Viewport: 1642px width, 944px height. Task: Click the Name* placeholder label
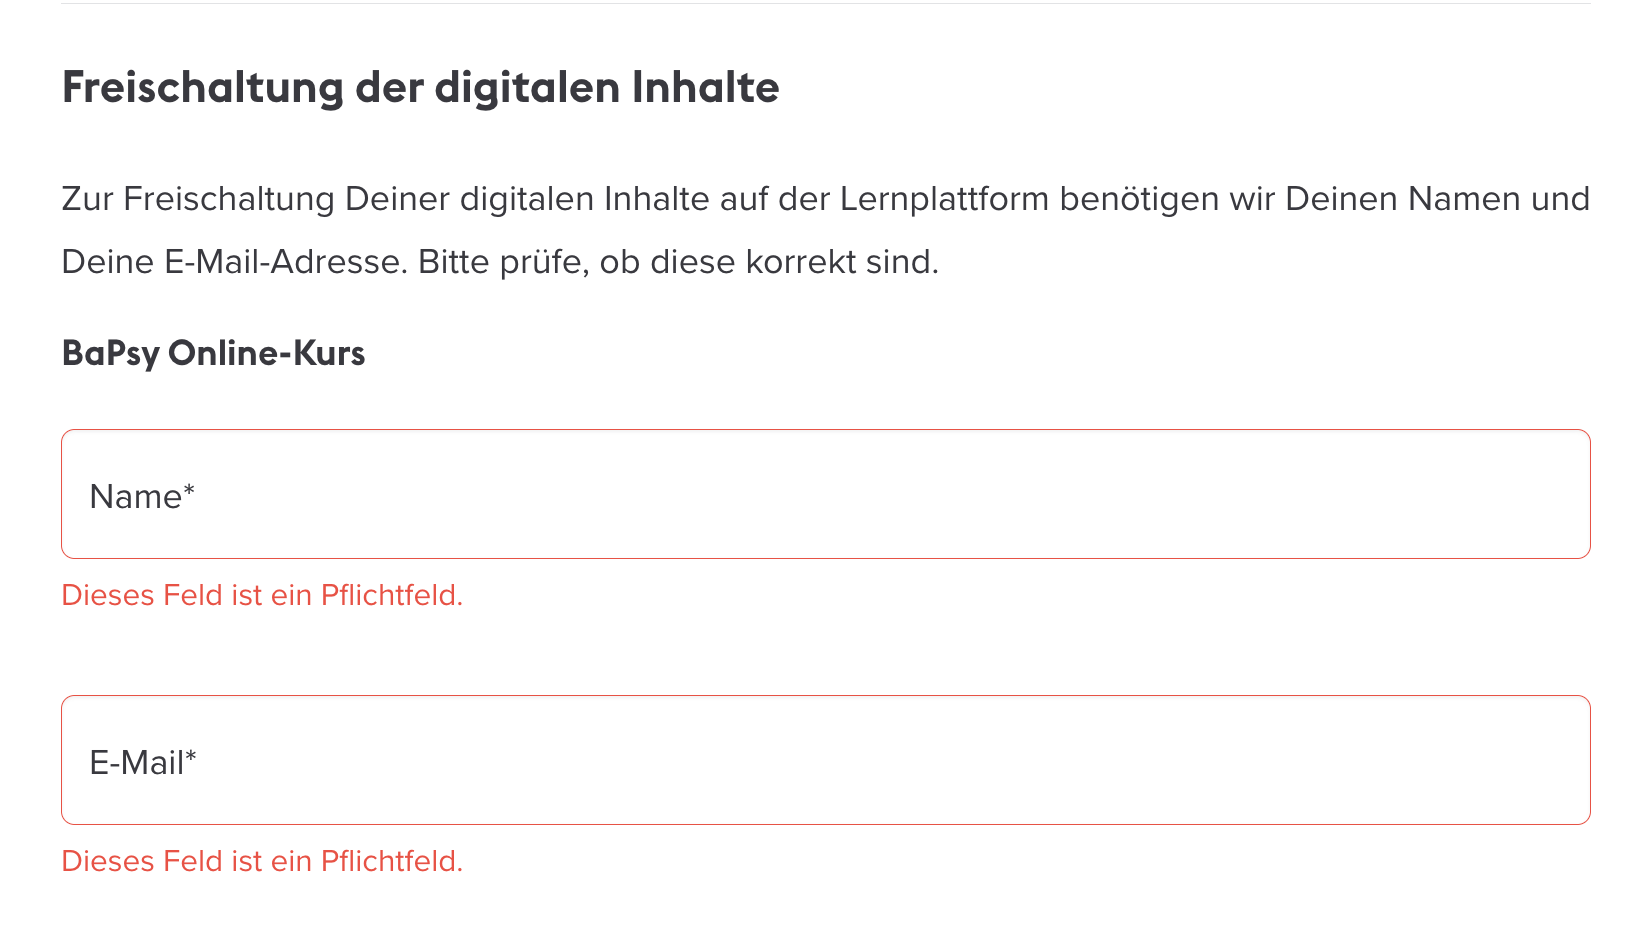click(x=142, y=495)
